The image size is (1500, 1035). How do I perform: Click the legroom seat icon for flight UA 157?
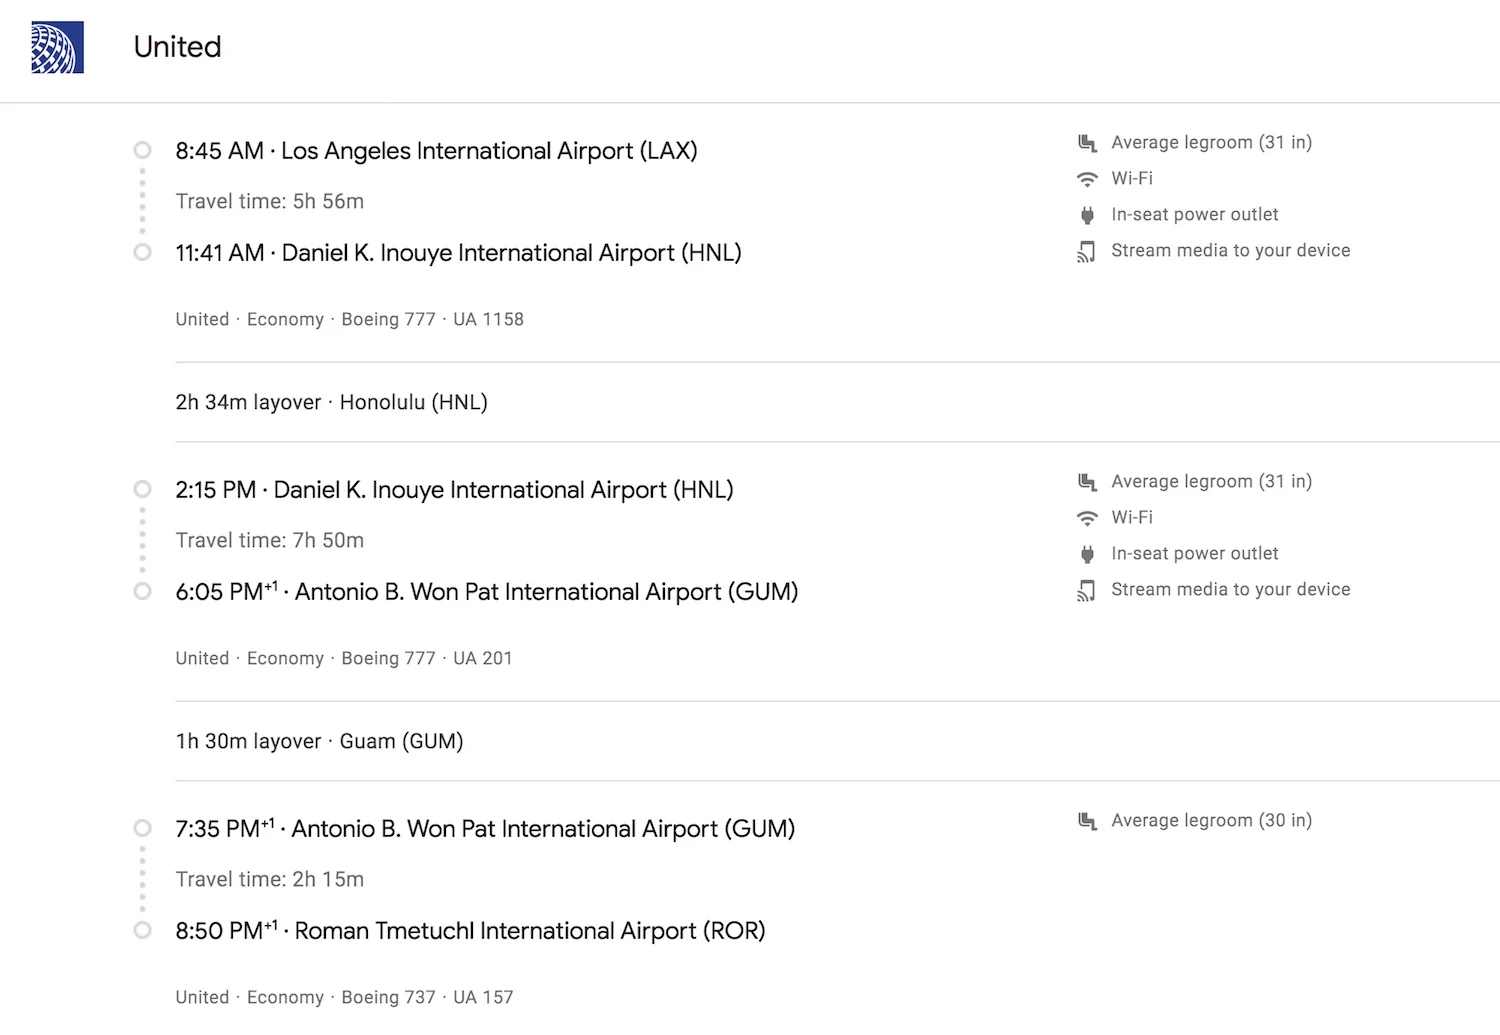point(1087,821)
